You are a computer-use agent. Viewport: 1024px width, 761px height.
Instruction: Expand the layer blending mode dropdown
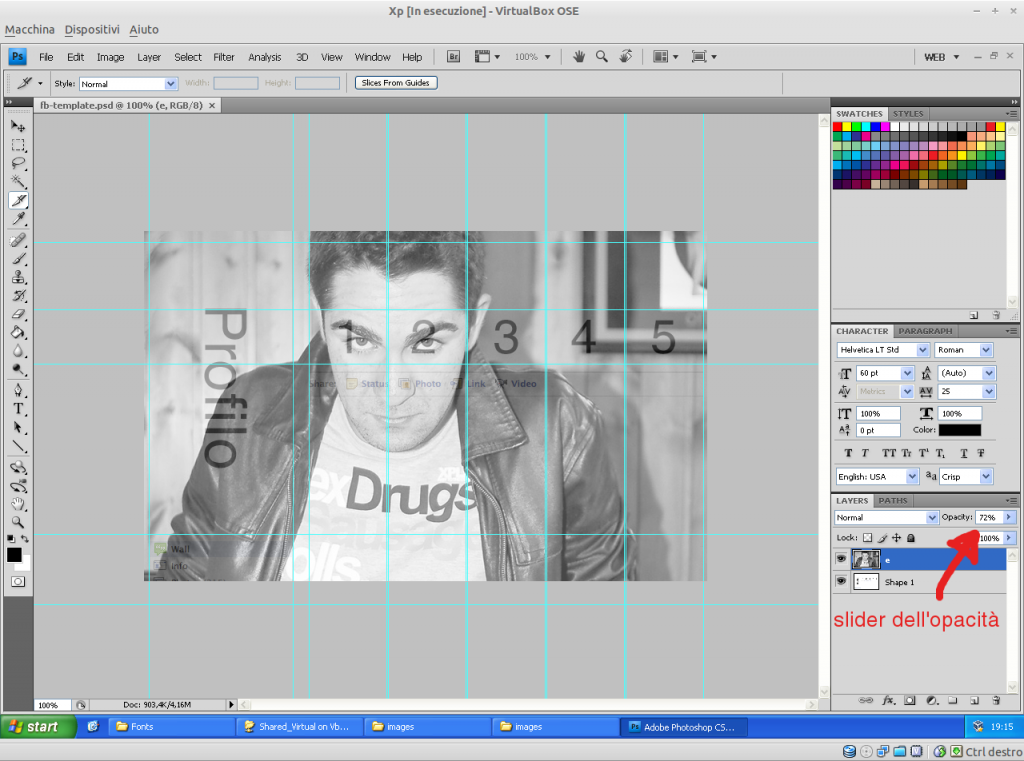[x=932, y=518]
